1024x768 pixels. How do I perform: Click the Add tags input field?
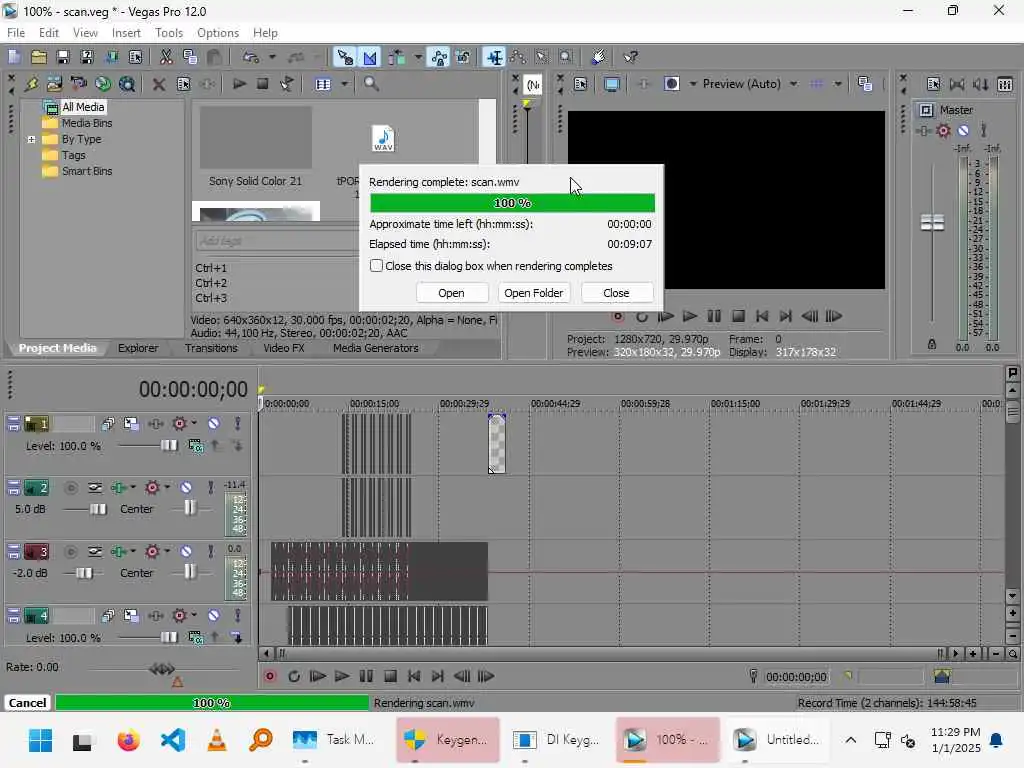pyautogui.click(x=276, y=241)
